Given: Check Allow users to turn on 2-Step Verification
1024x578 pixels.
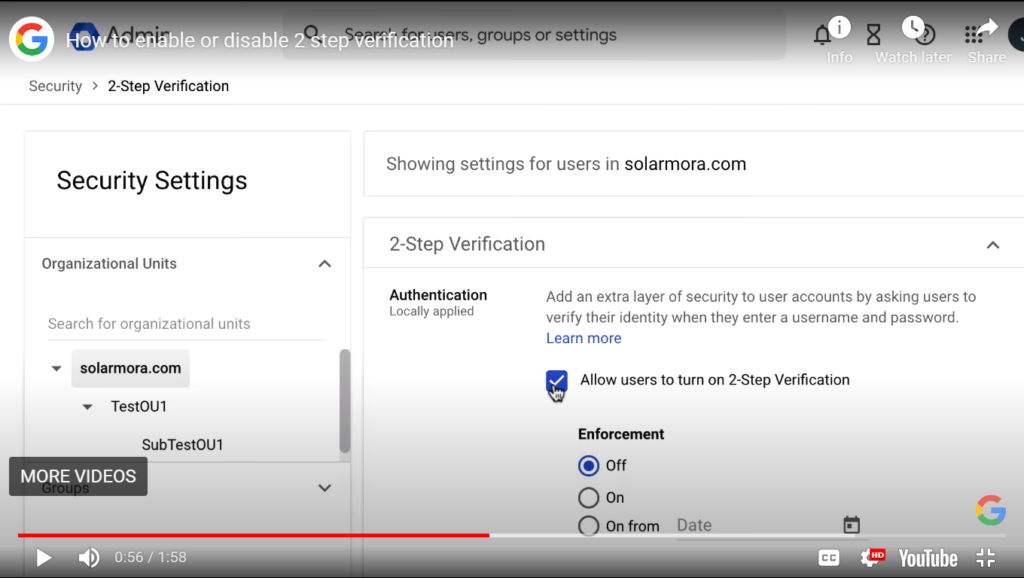Looking at the screenshot, I should click(556, 382).
